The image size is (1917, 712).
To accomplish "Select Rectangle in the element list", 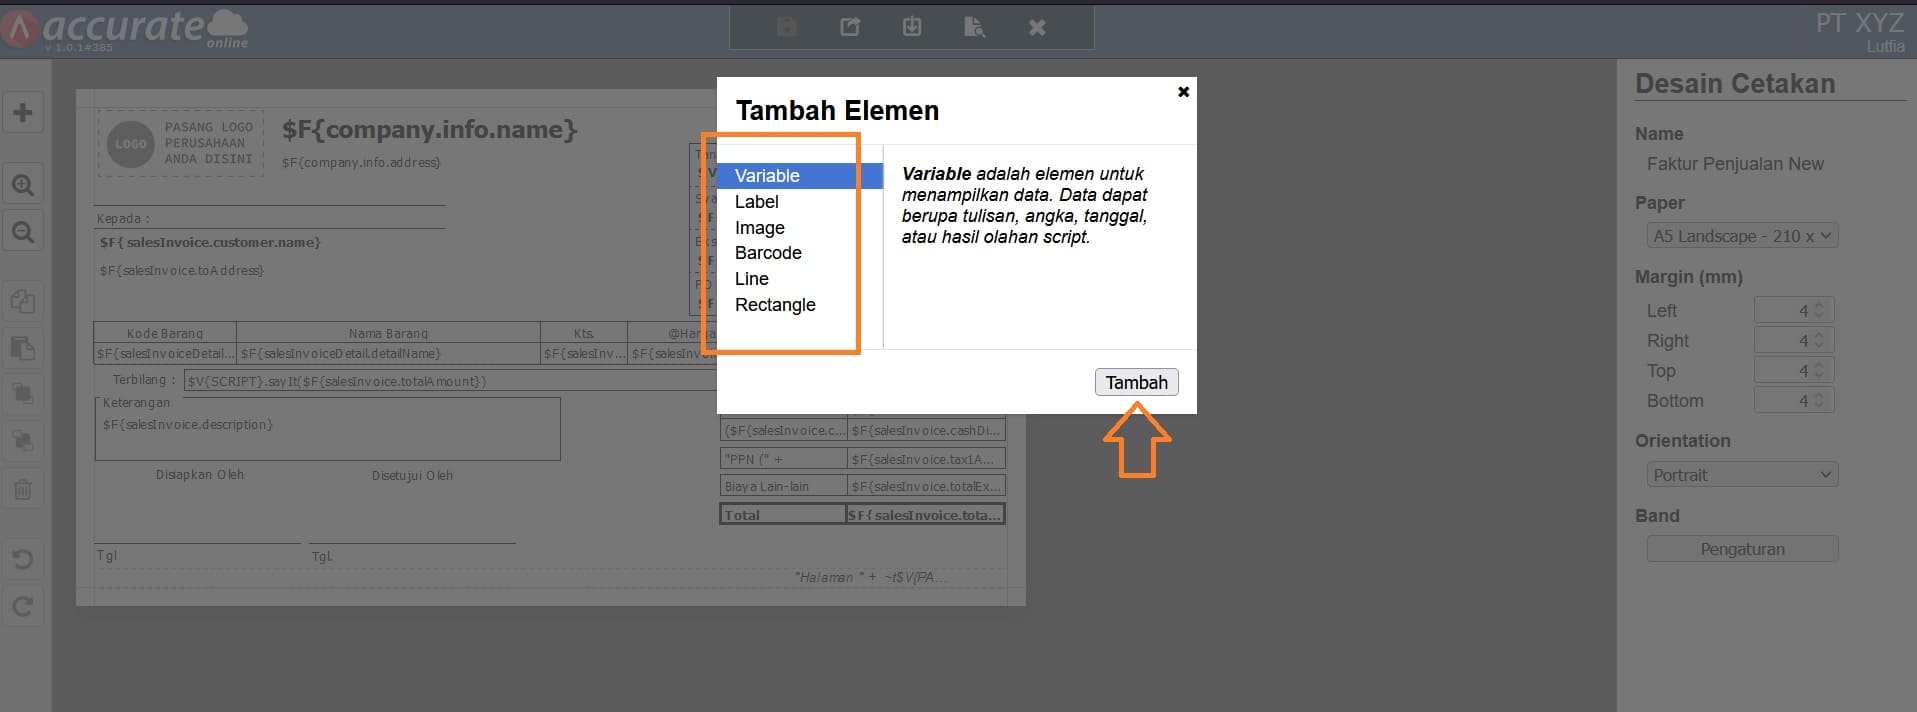I will pos(775,305).
